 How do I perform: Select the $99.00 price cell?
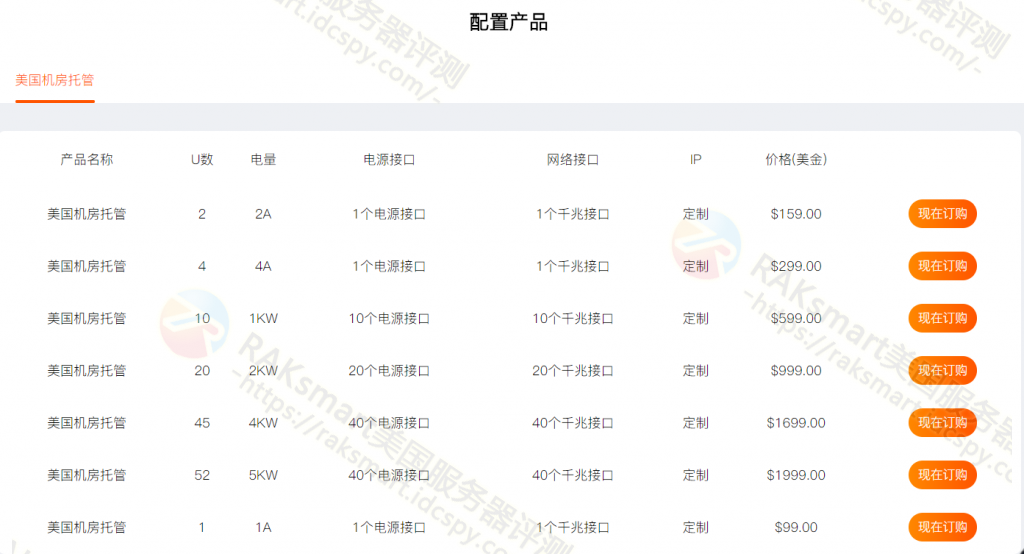(x=796, y=527)
